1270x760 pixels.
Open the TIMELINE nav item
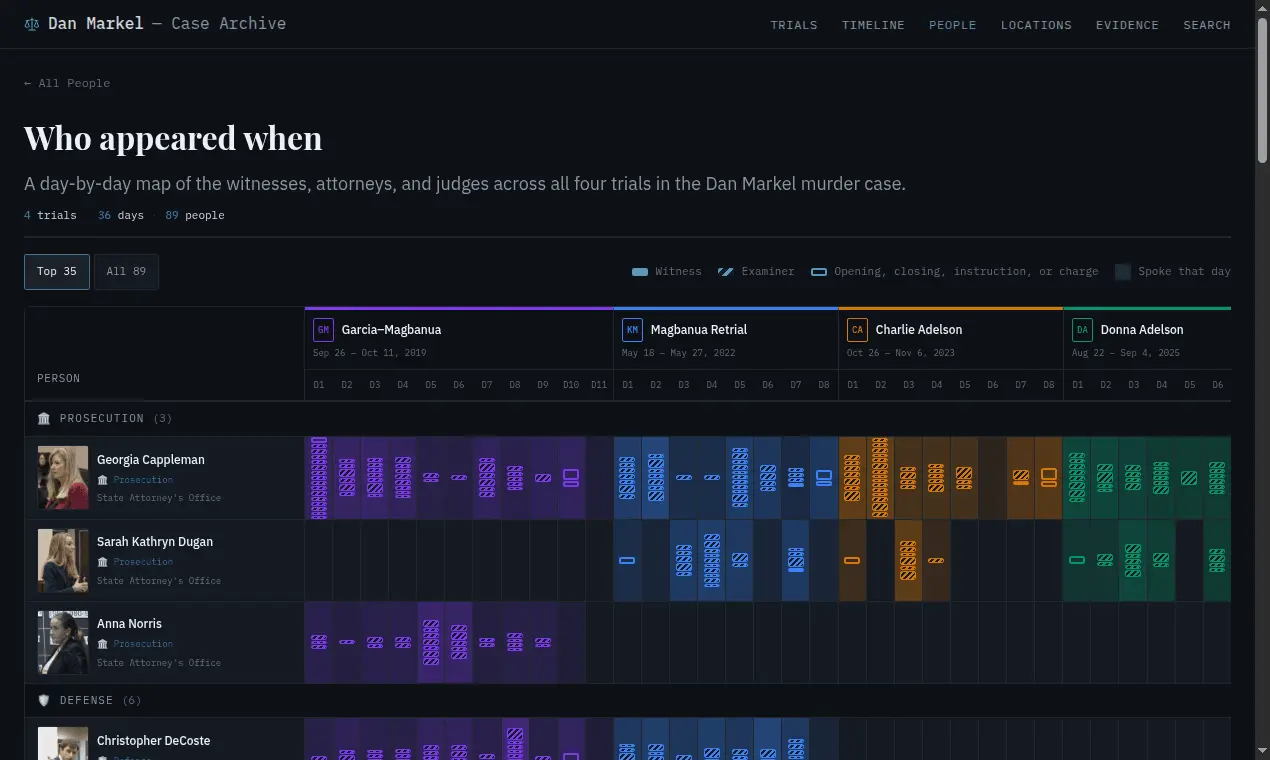tap(873, 25)
